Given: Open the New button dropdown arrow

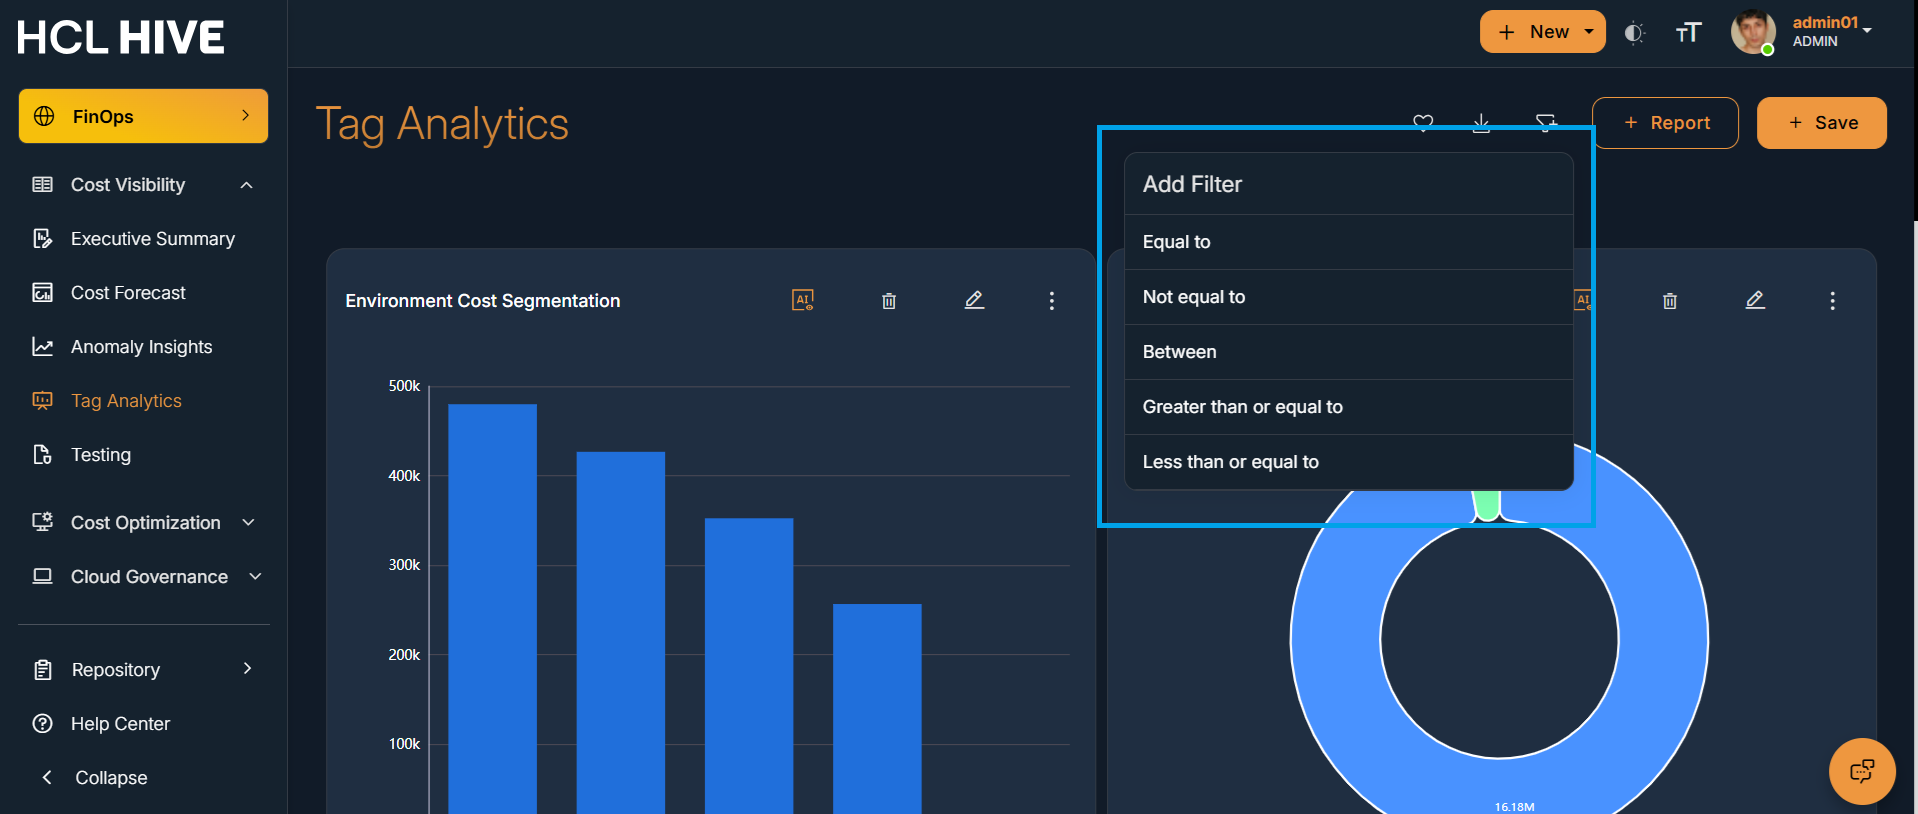Looking at the screenshot, I should 1589,32.
